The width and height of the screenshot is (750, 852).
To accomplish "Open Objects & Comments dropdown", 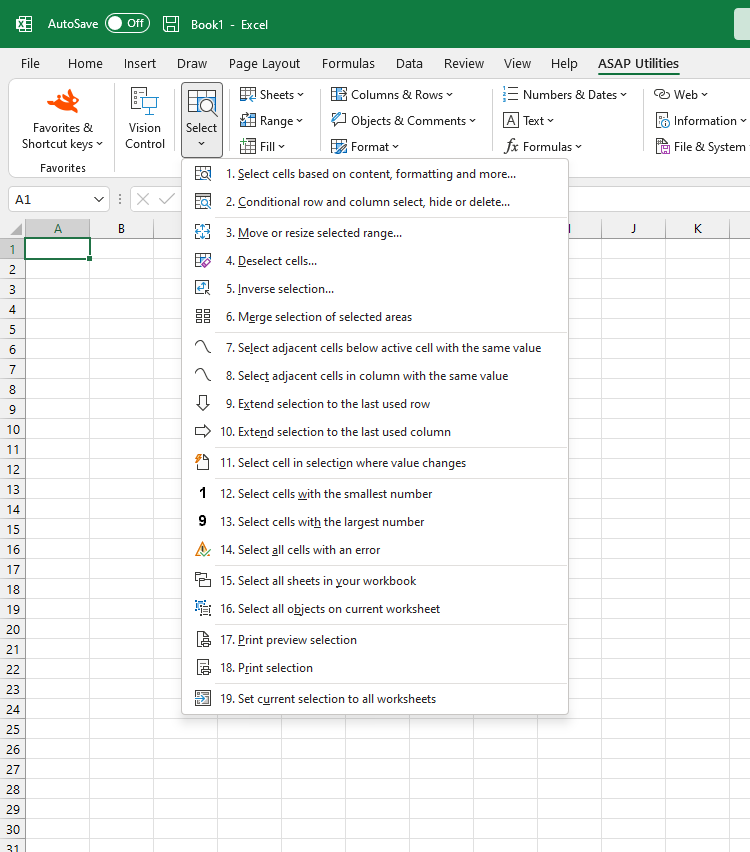I will pyautogui.click(x=403, y=121).
